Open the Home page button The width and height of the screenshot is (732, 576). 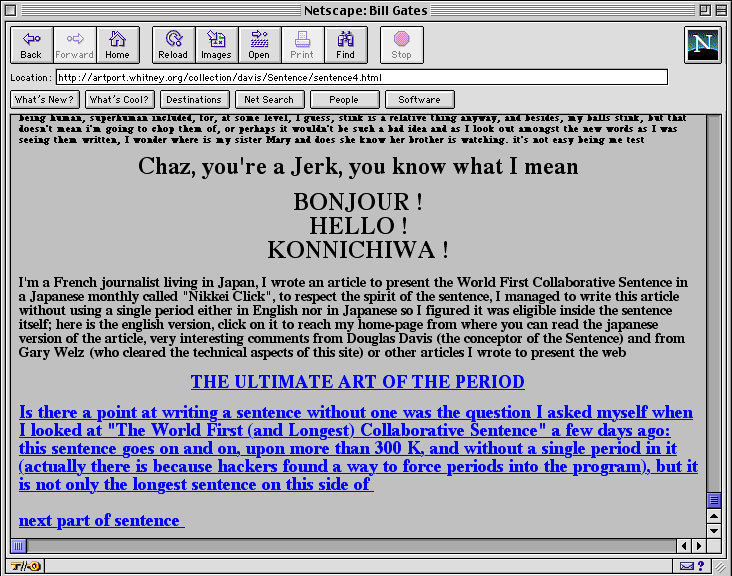(x=118, y=45)
